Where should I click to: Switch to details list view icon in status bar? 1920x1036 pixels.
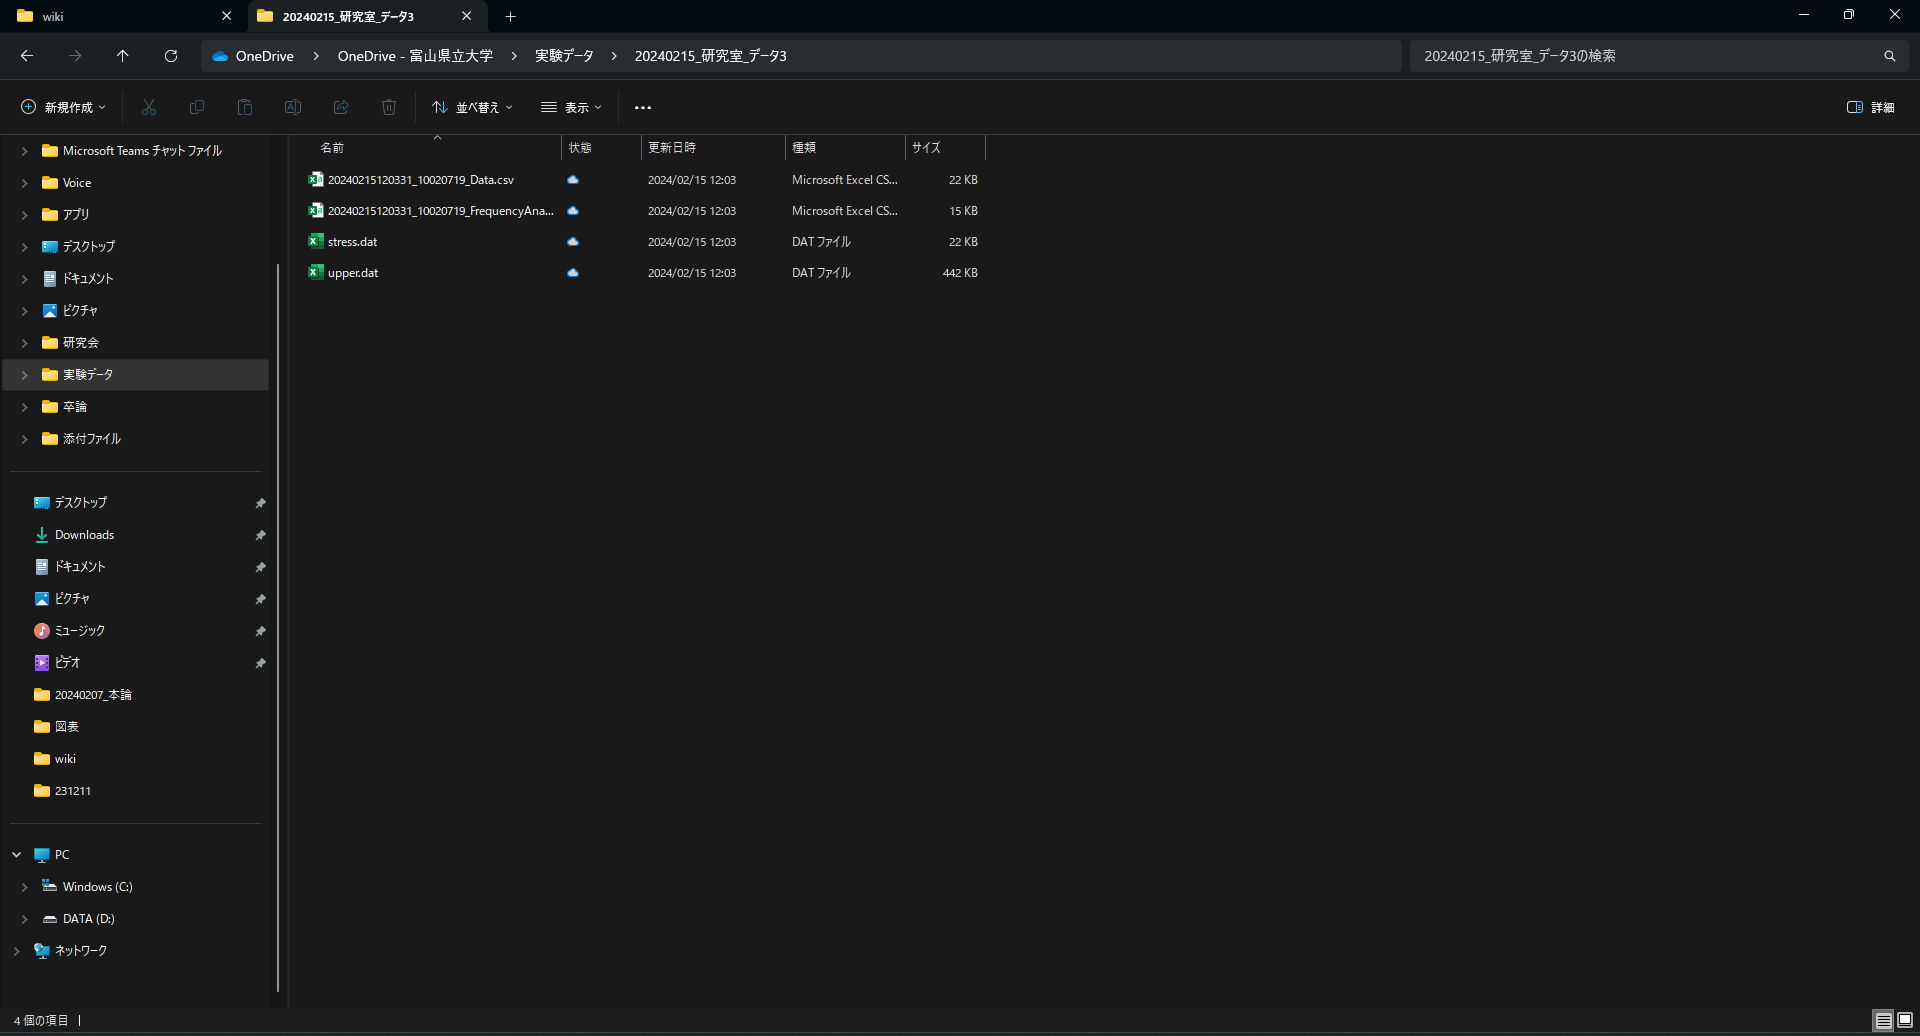pos(1883,1020)
